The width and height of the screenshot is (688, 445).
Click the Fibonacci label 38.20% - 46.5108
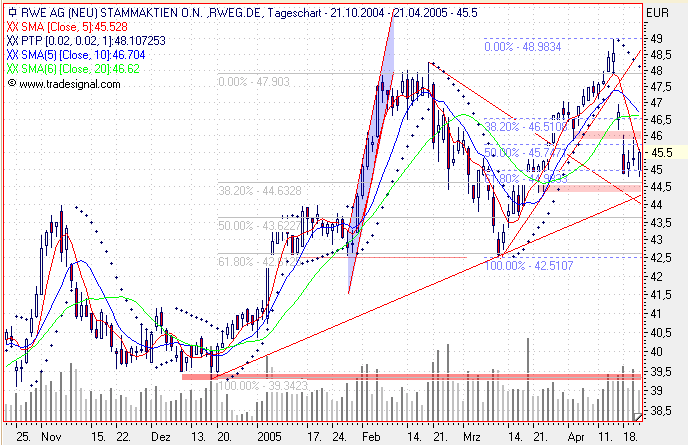tap(526, 127)
